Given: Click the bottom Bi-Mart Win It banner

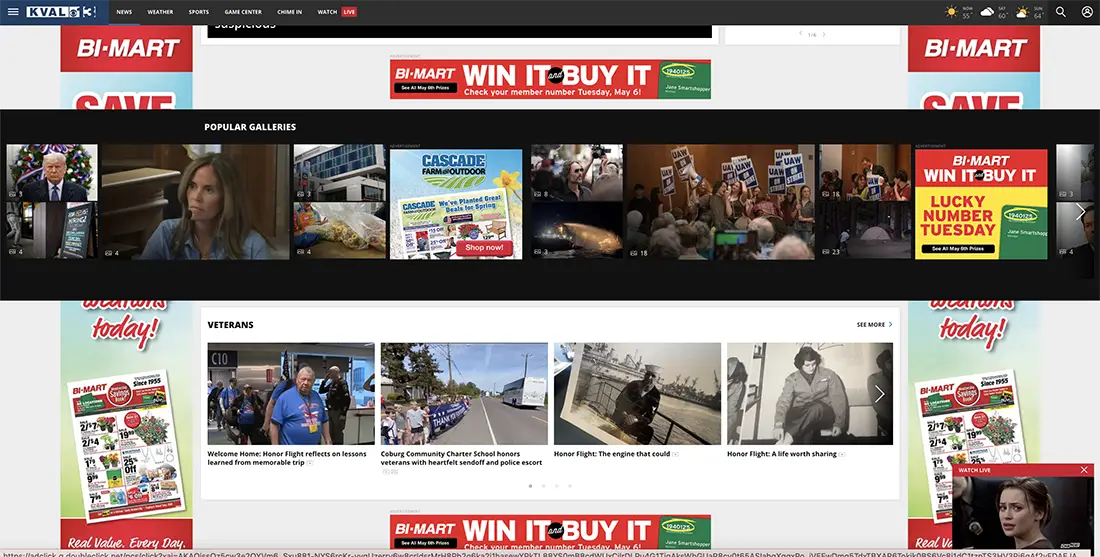Looking at the screenshot, I should tap(550, 532).
